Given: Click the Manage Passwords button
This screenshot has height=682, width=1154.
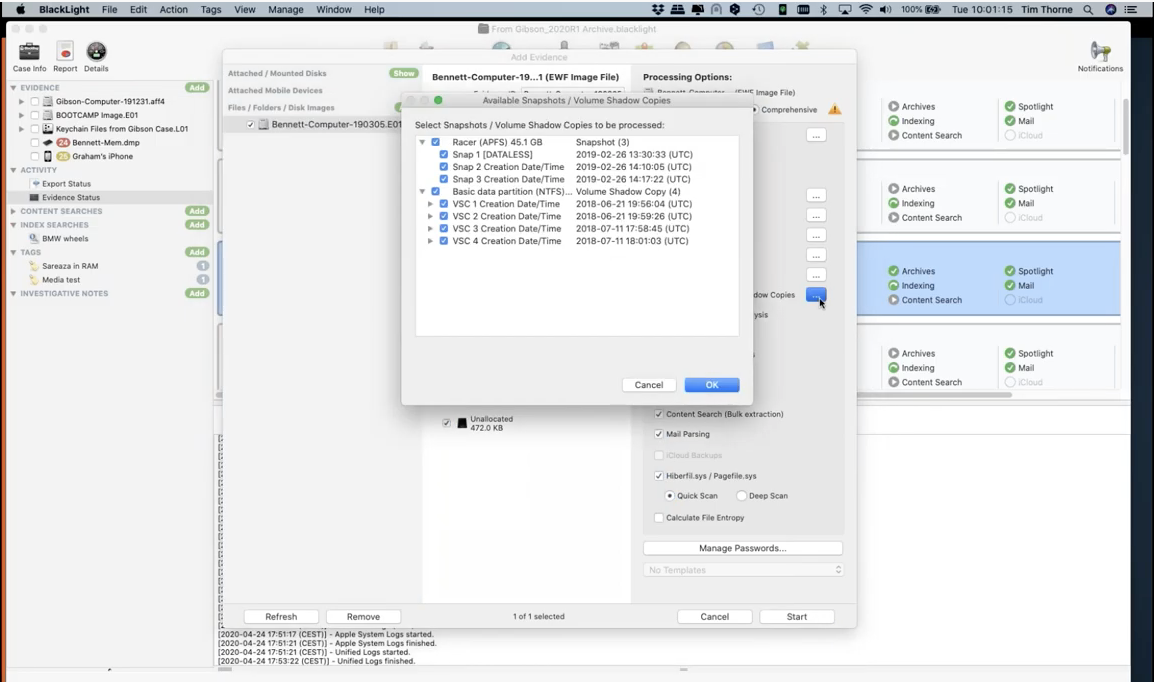Looking at the screenshot, I should point(743,548).
